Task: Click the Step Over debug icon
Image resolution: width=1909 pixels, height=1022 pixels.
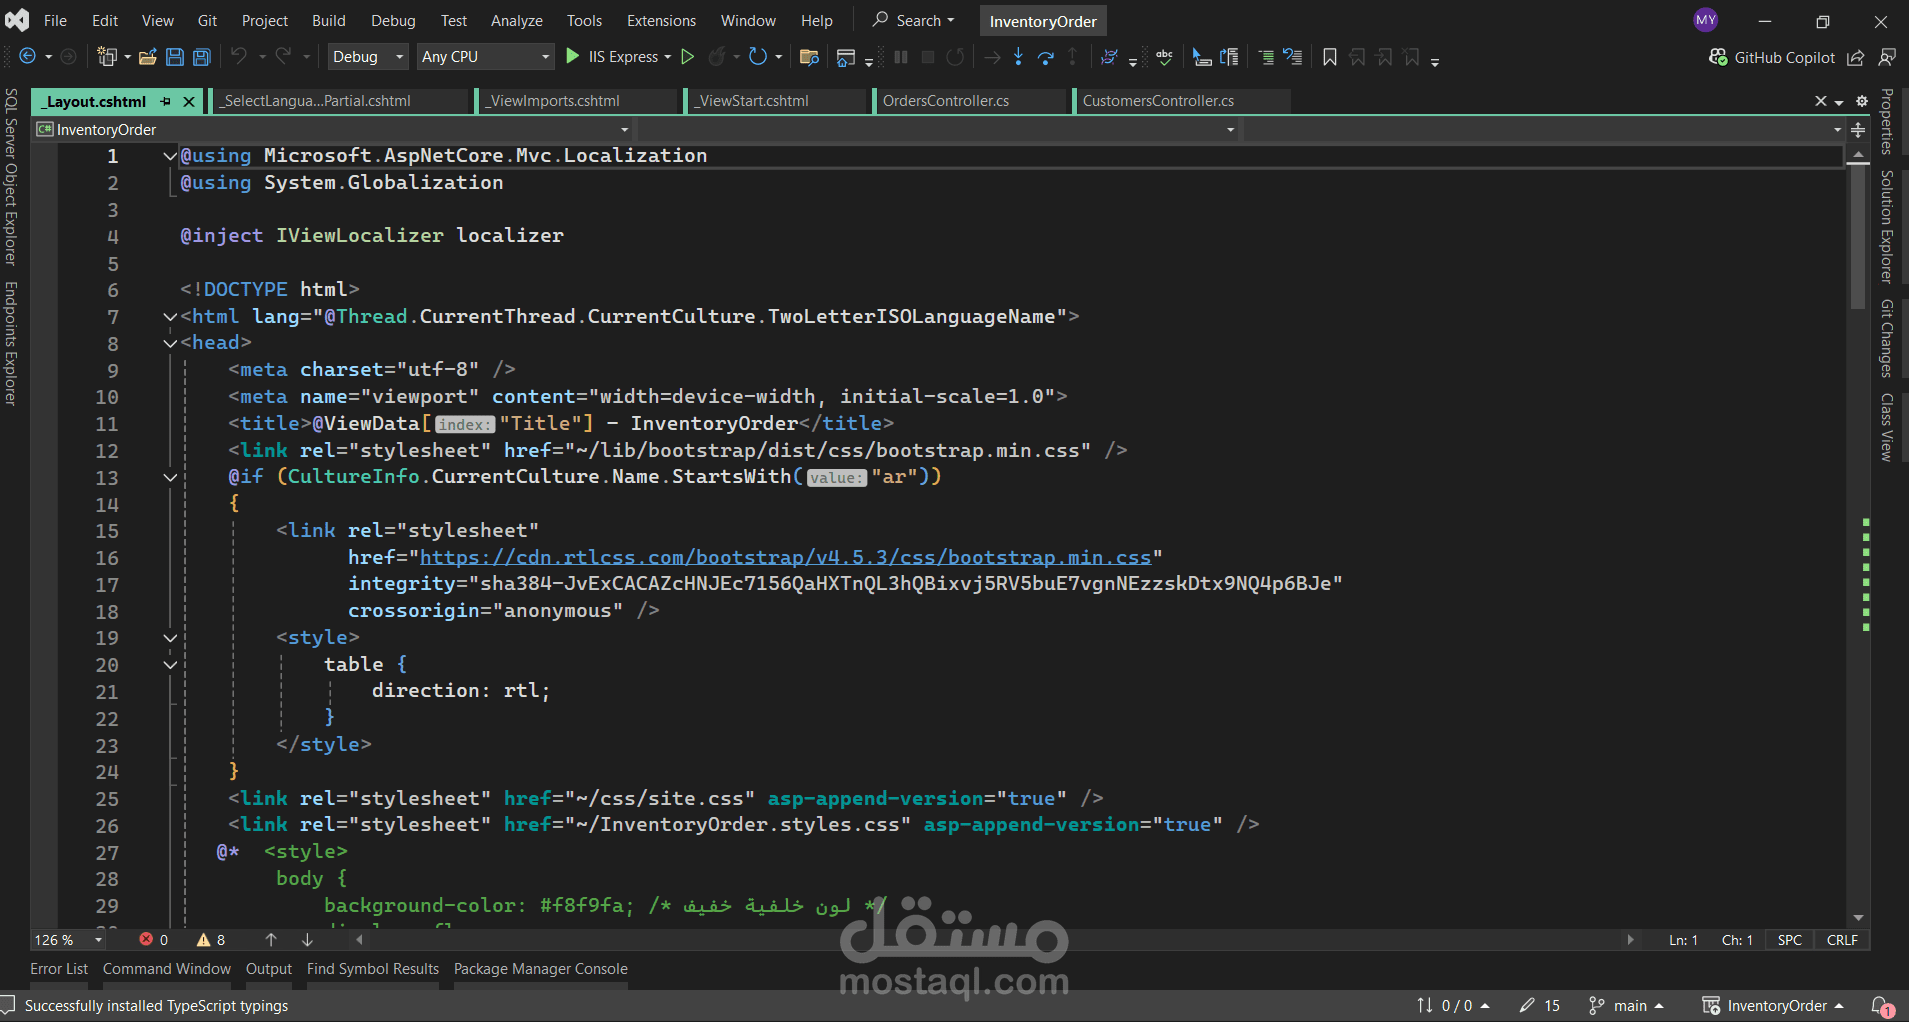Action: tap(1046, 57)
